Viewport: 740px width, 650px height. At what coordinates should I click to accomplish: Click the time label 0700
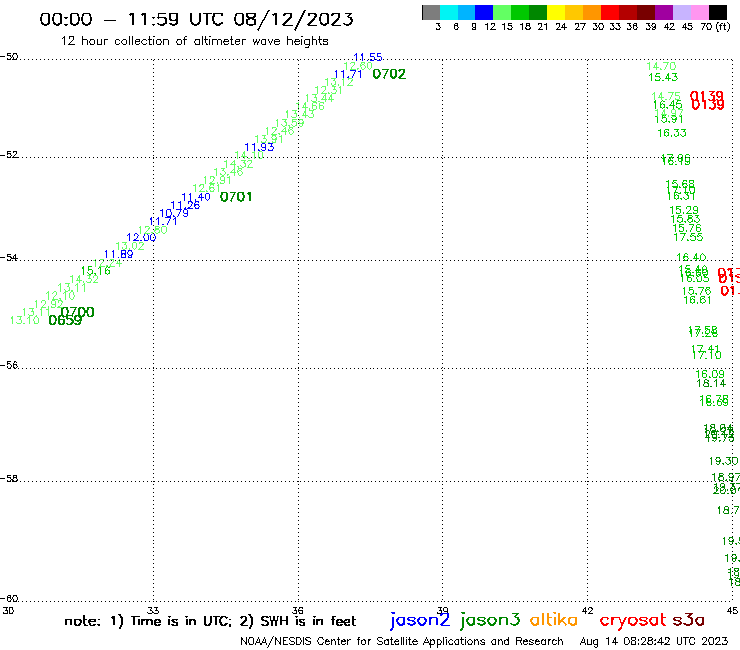pos(78,312)
